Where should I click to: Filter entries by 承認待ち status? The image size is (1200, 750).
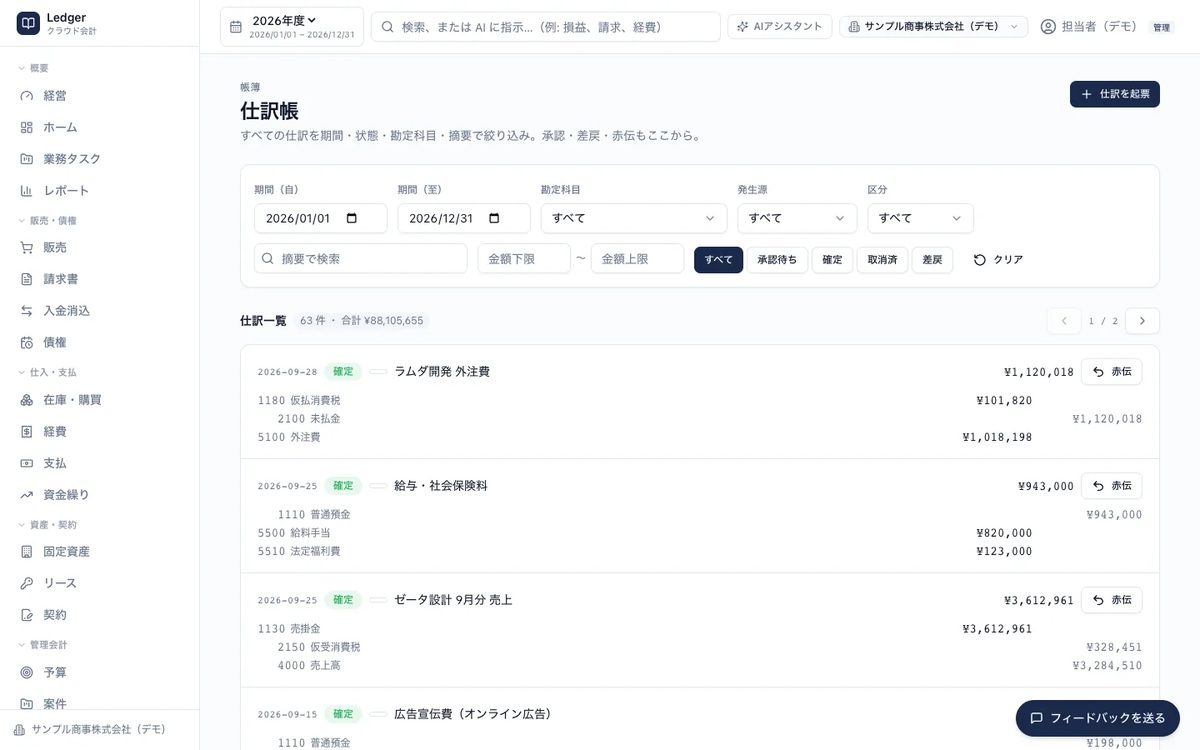pyautogui.click(x=777, y=260)
